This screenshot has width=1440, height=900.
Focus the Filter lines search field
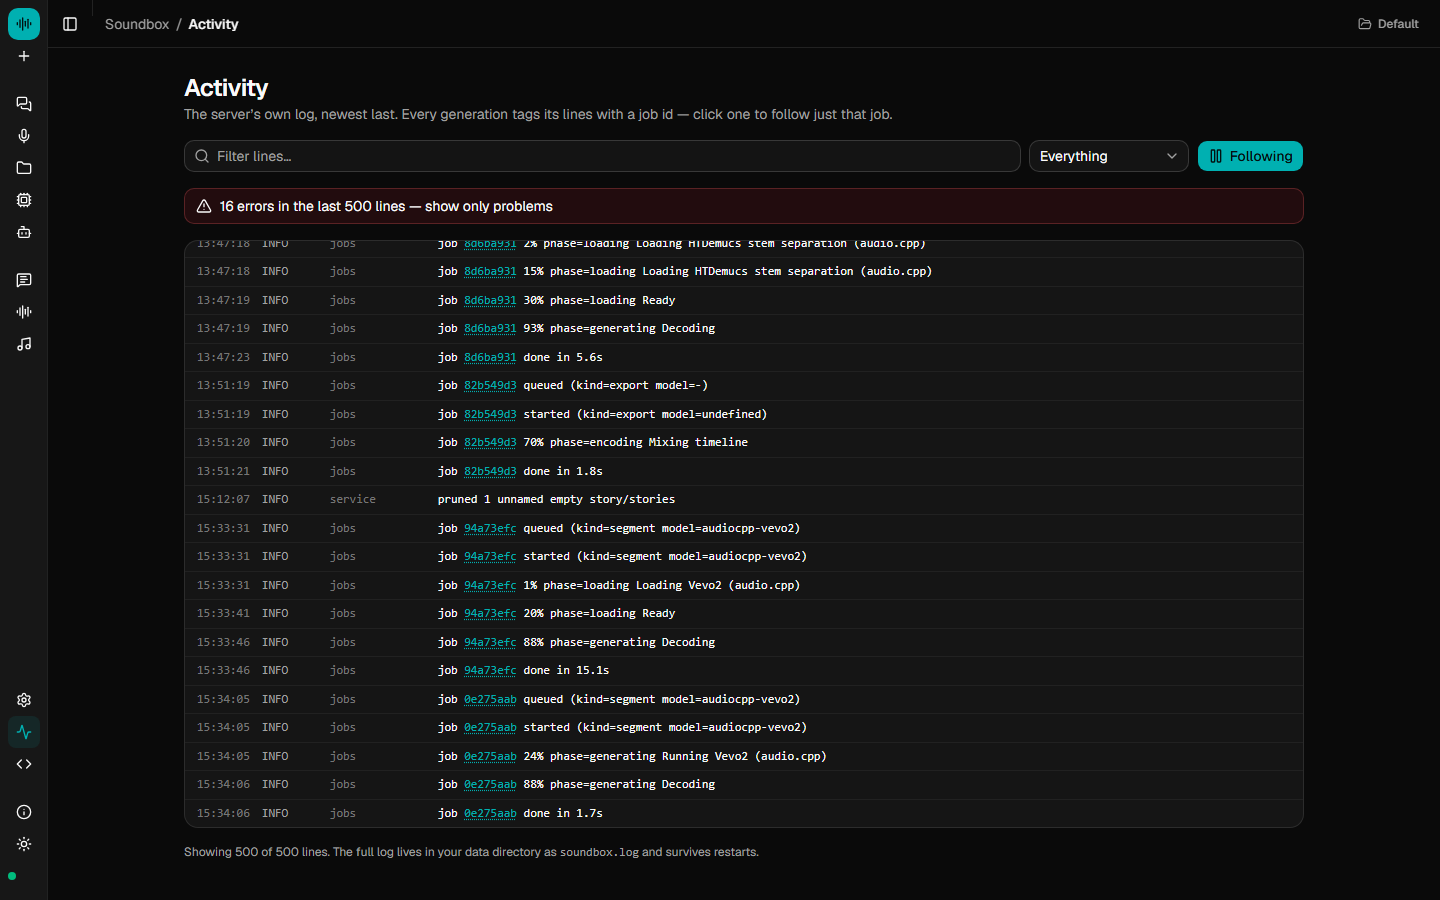(x=602, y=156)
